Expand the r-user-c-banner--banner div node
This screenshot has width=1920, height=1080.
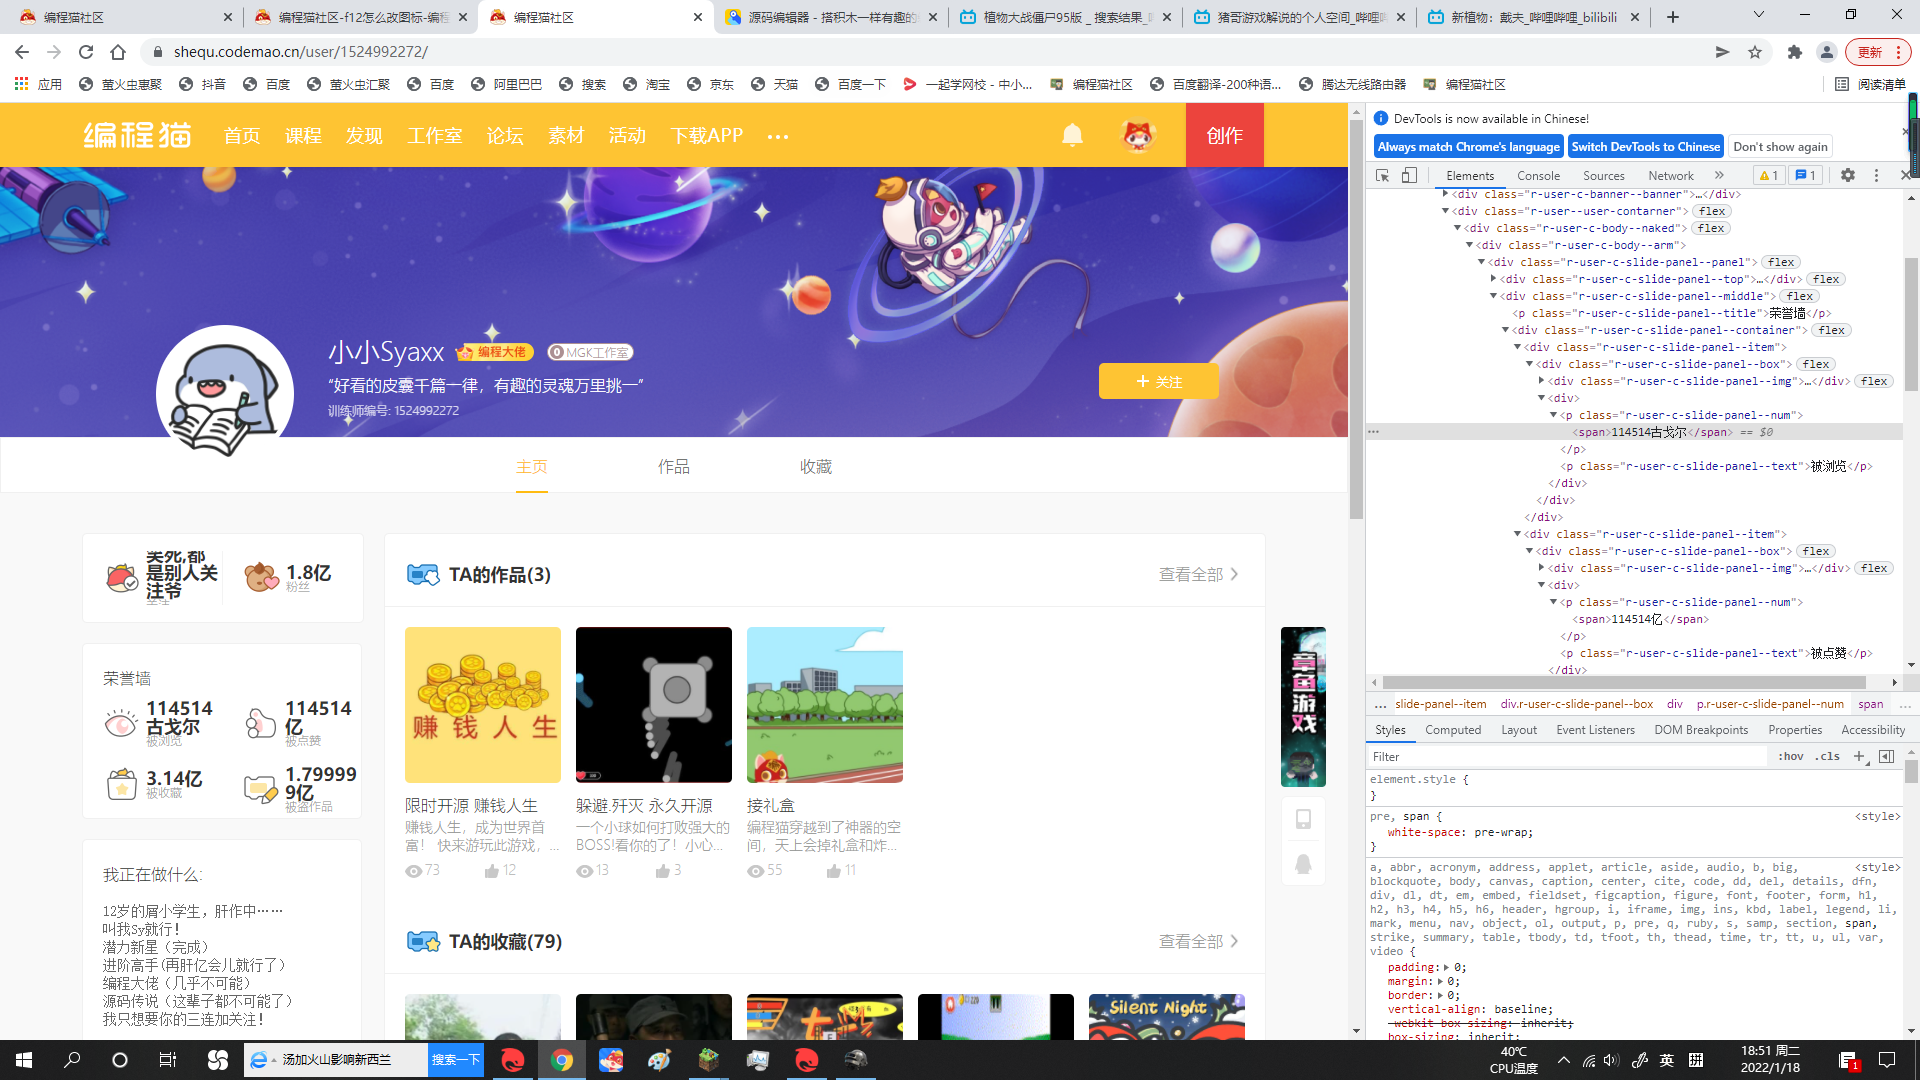click(1445, 194)
